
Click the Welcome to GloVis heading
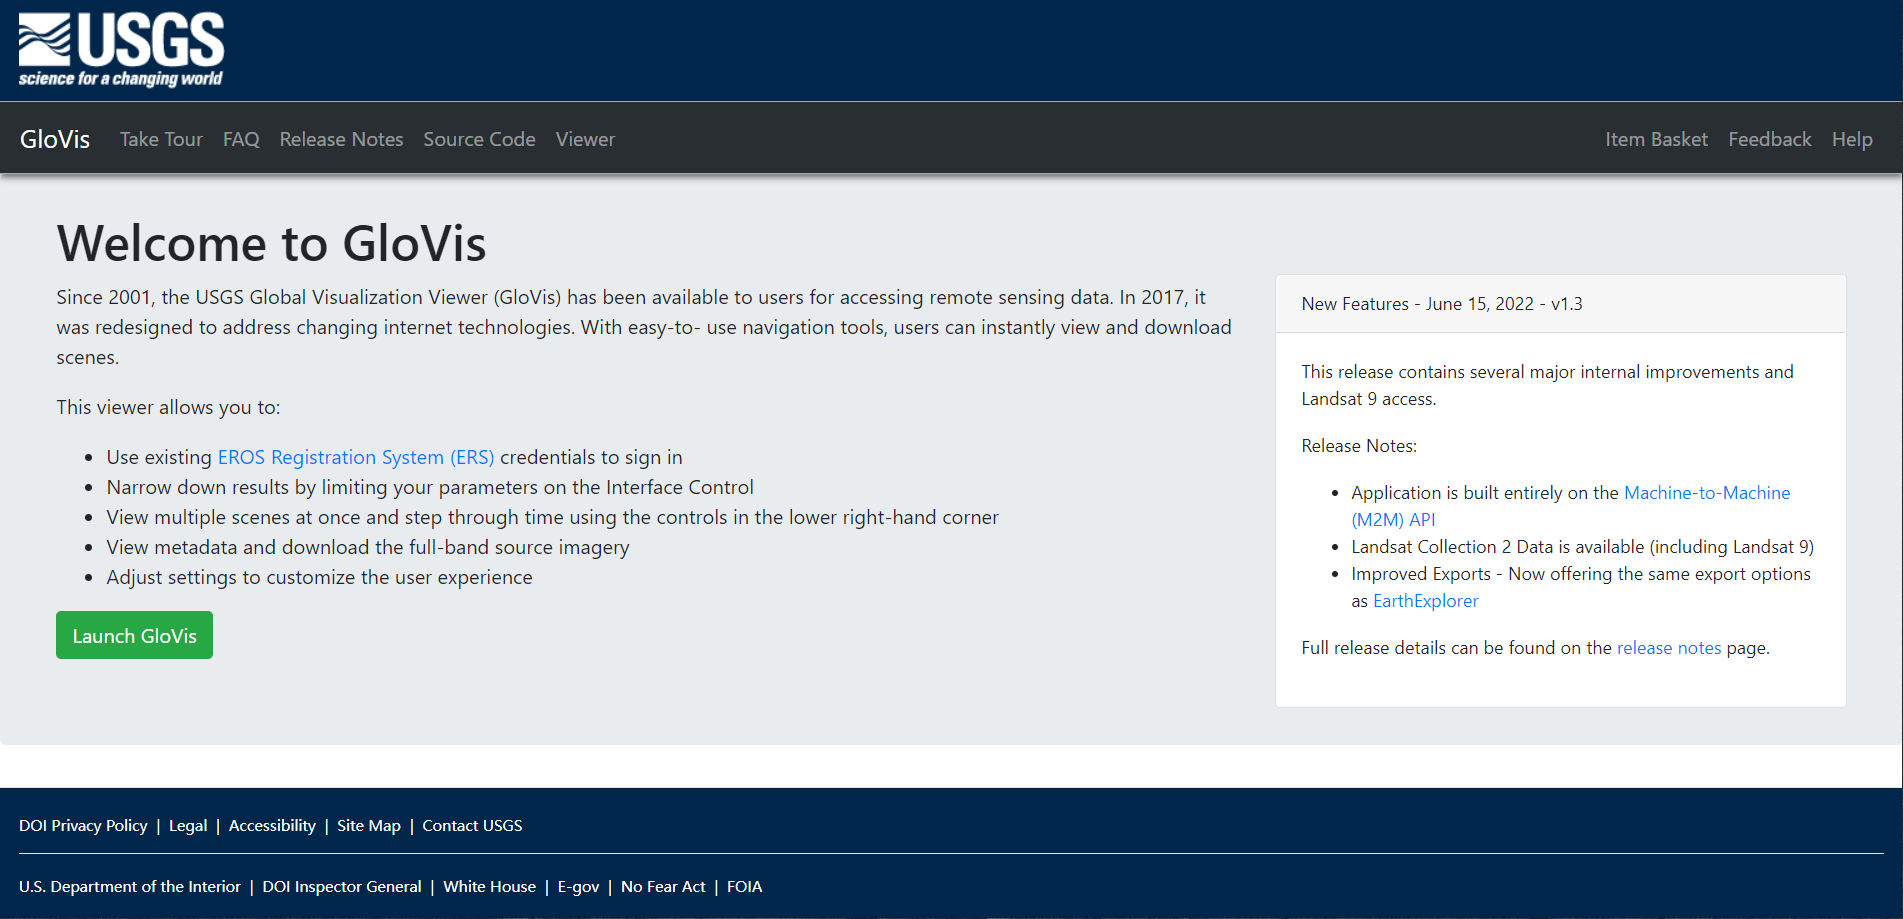pos(271,243)
